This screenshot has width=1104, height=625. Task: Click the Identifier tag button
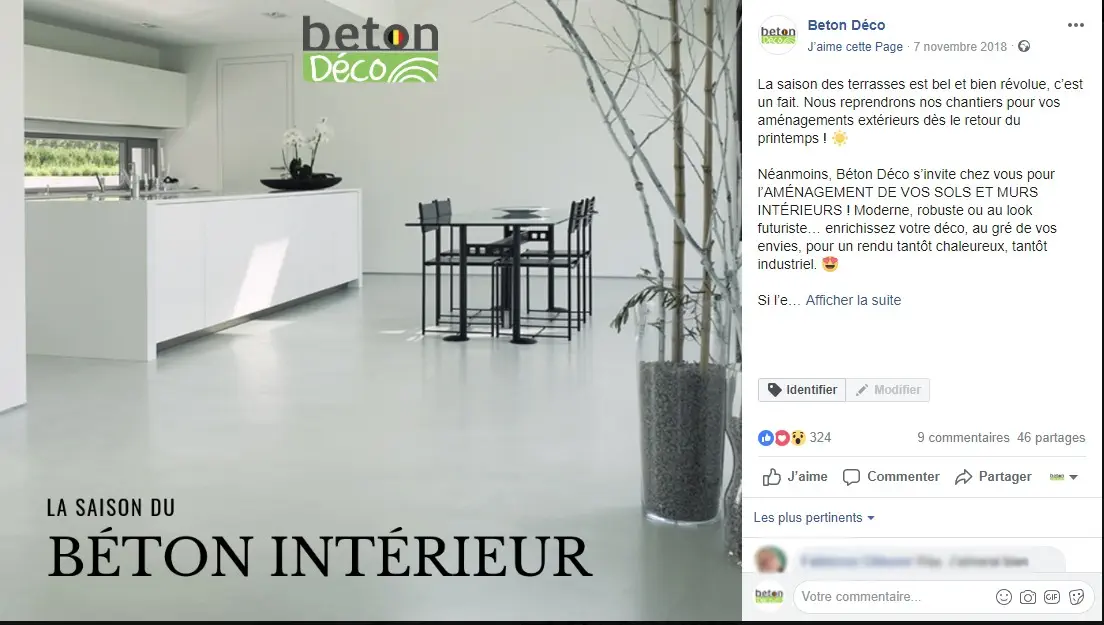pyautogui.click(x=802, y=390)
